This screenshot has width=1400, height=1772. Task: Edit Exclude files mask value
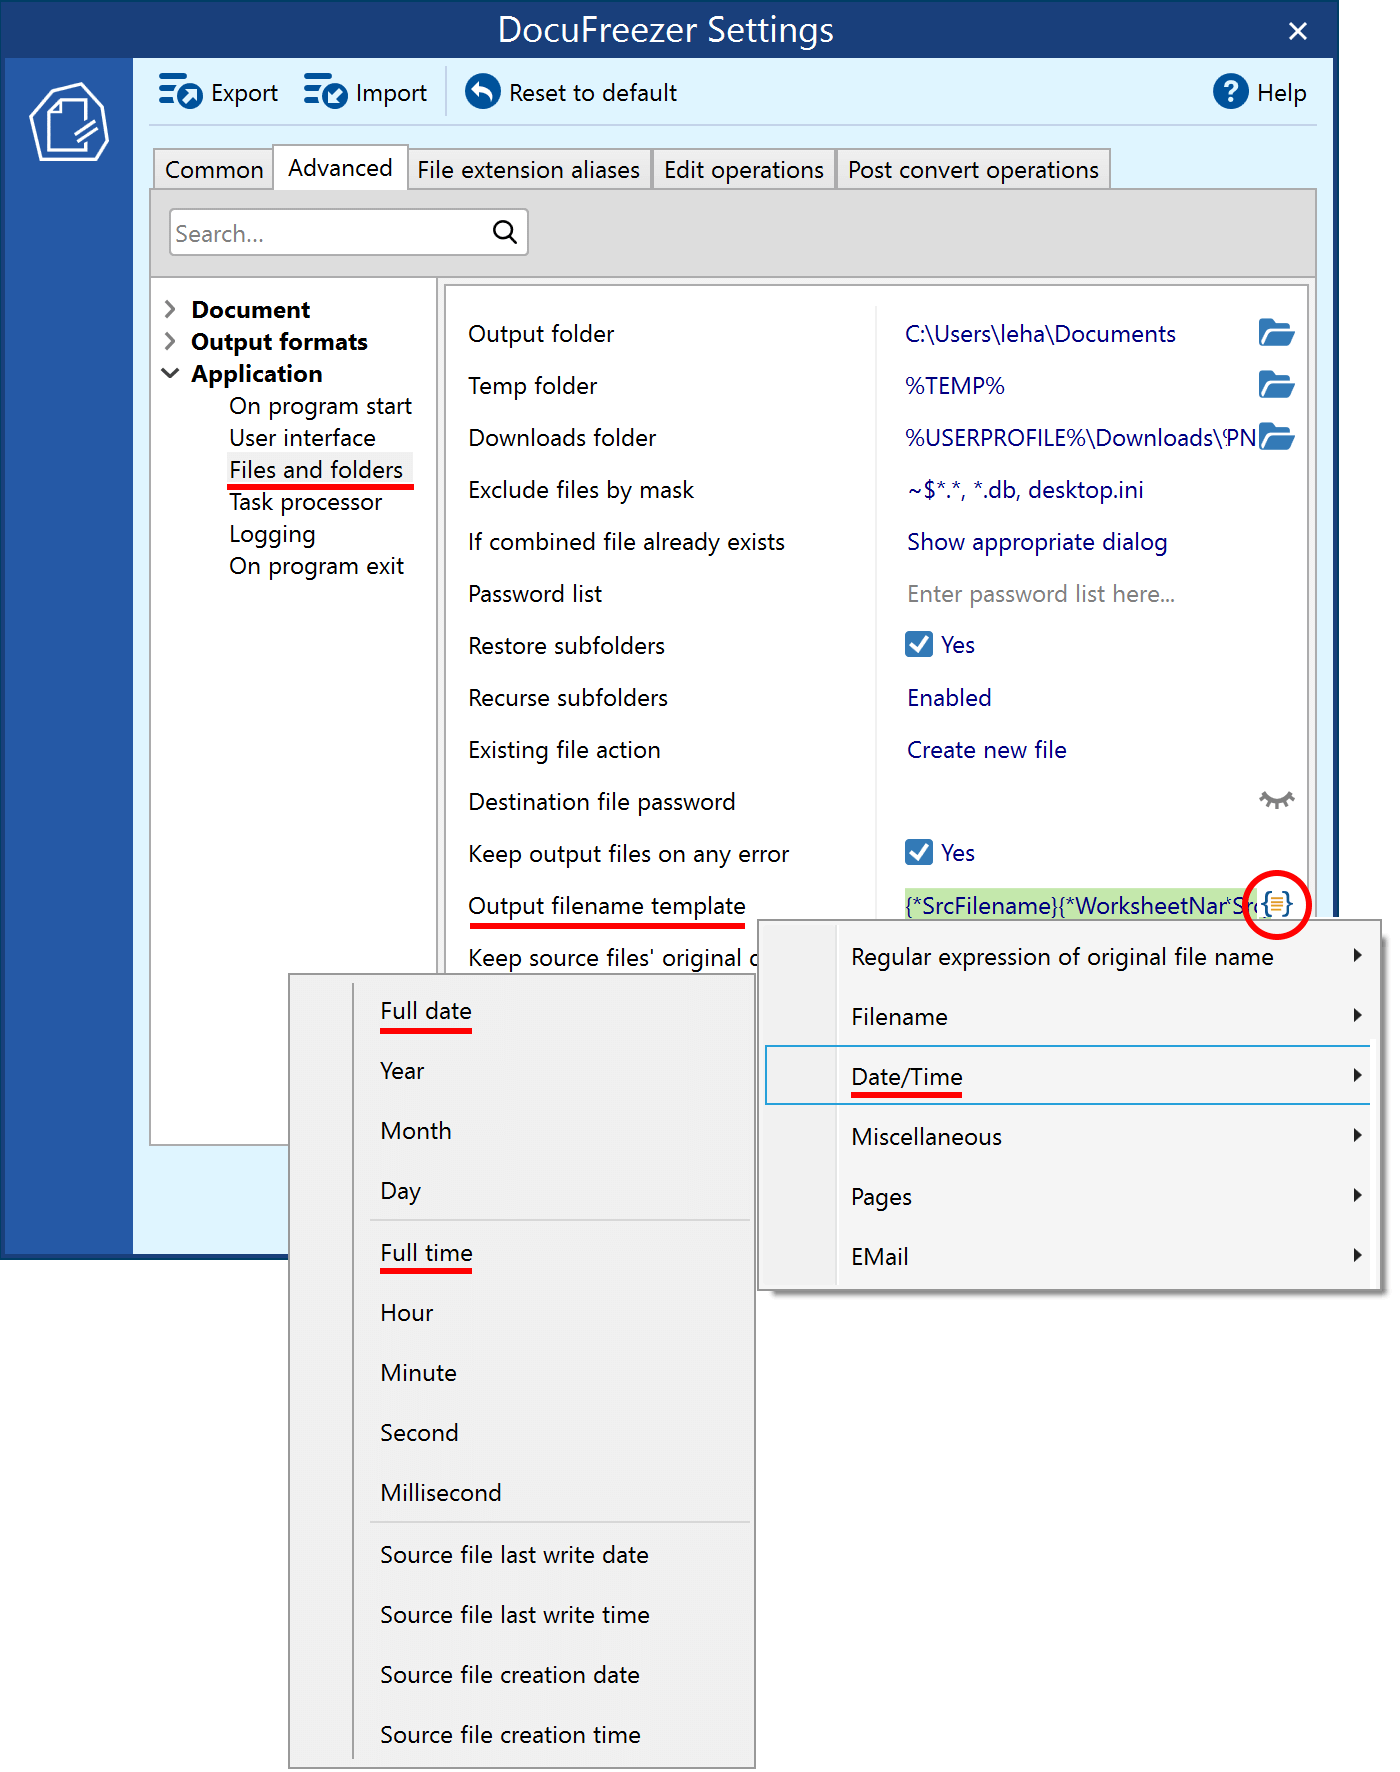pyautogui.click(x=1025, y=490)
